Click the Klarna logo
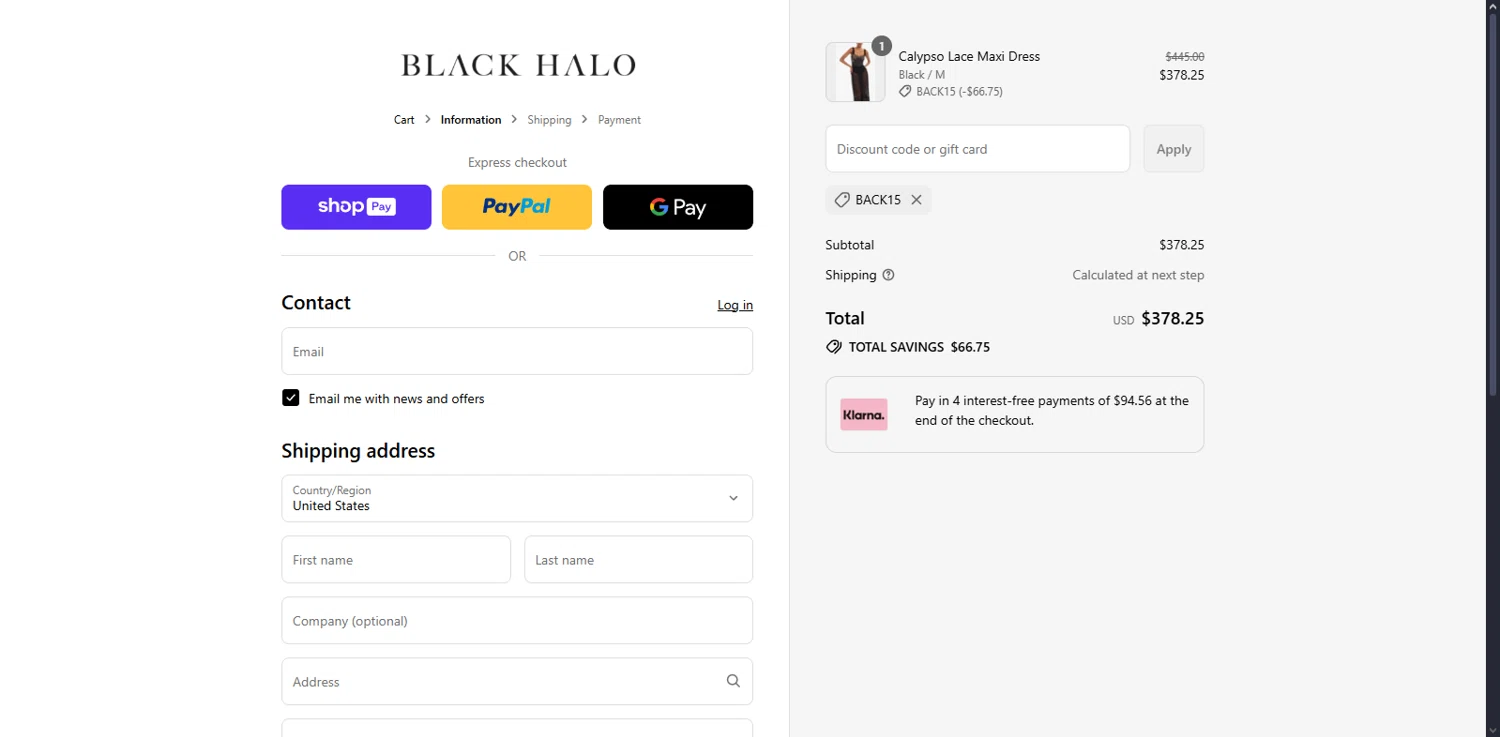The width and height of the screenshot is (1500, 737). tap(864, 414)
